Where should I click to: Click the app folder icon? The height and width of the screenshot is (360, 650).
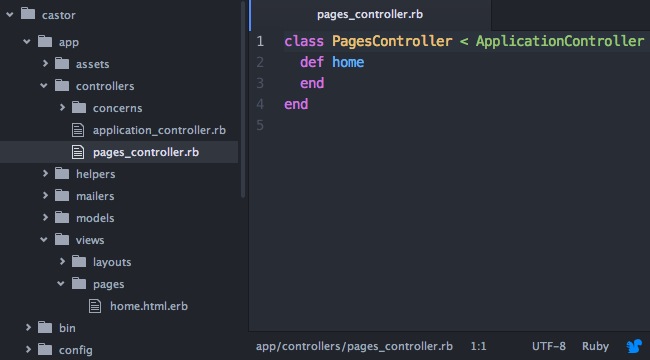coord(45,41)
